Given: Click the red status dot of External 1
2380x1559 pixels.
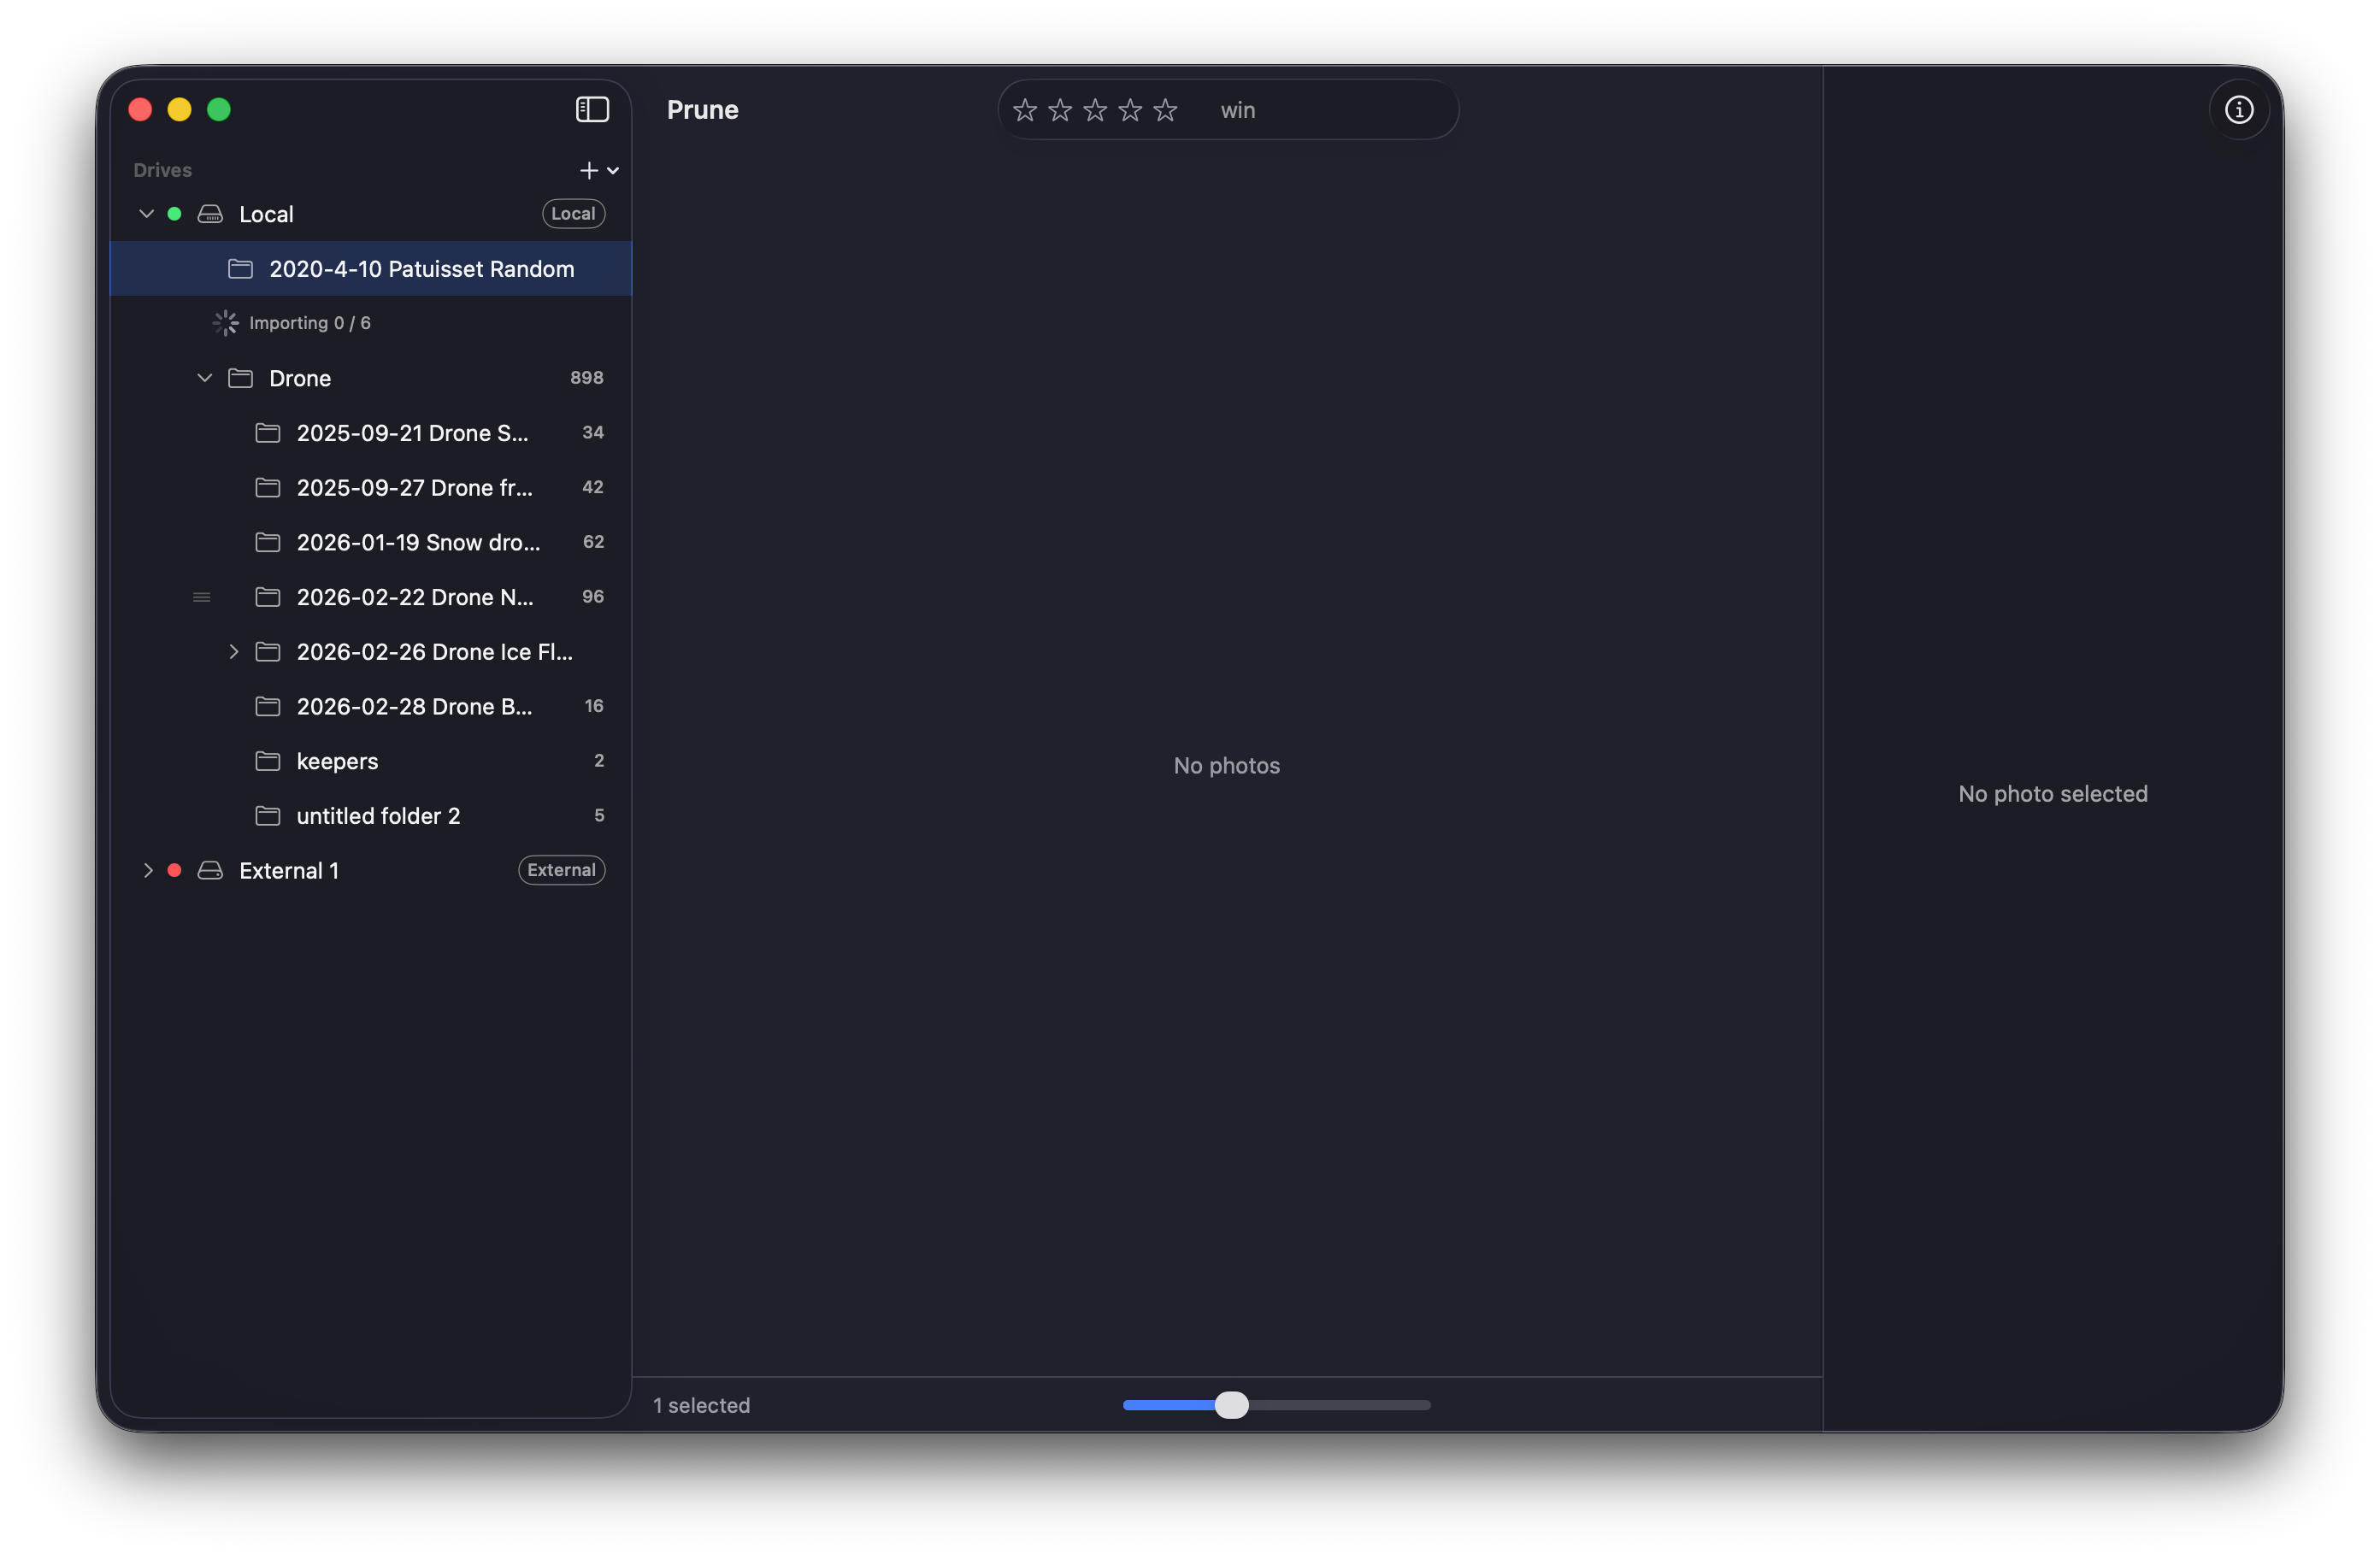Looking at the screenshot, I should [x=174, y=870].
